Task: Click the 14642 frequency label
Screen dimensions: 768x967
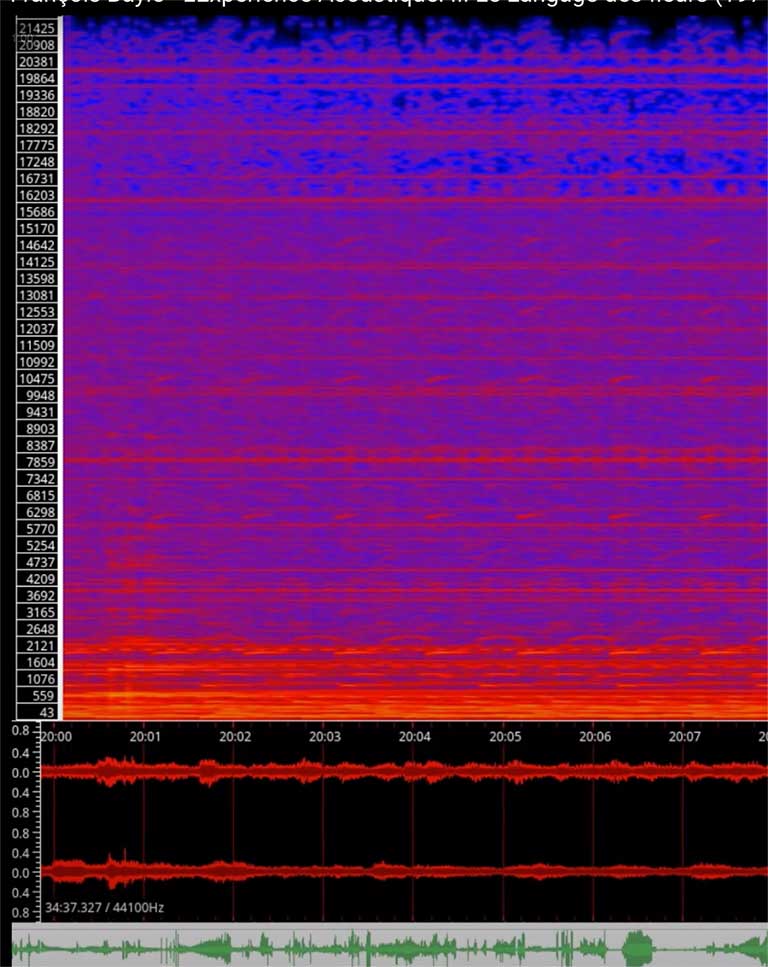Action: [37, 245]
